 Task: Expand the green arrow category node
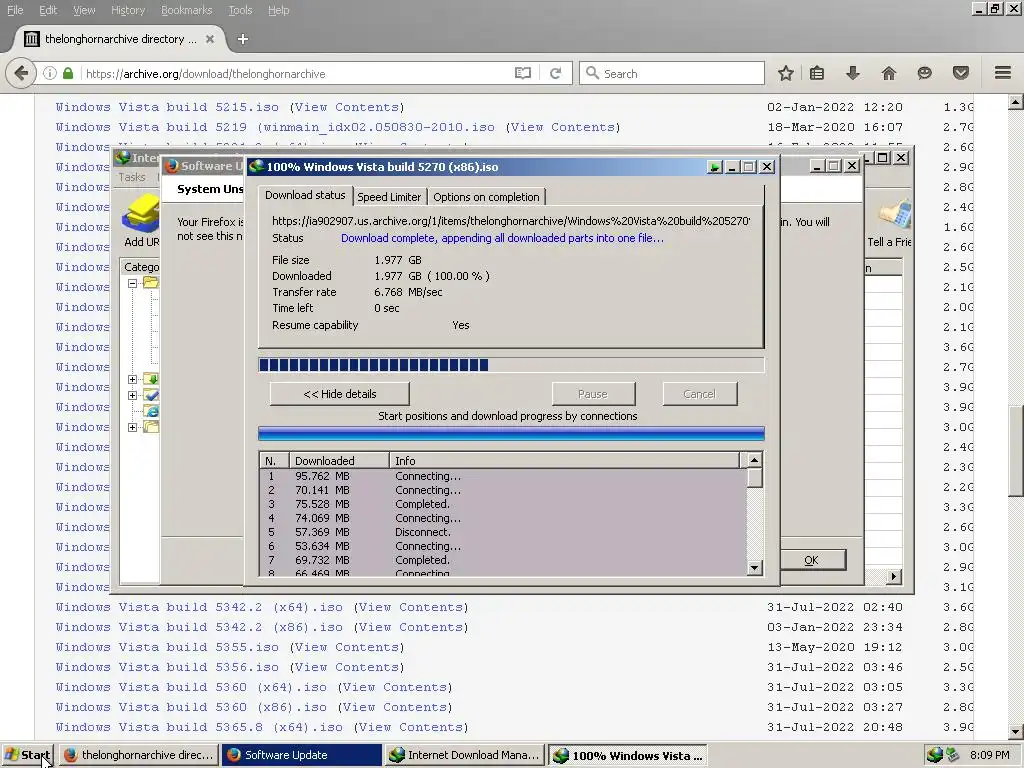[132, 379]
